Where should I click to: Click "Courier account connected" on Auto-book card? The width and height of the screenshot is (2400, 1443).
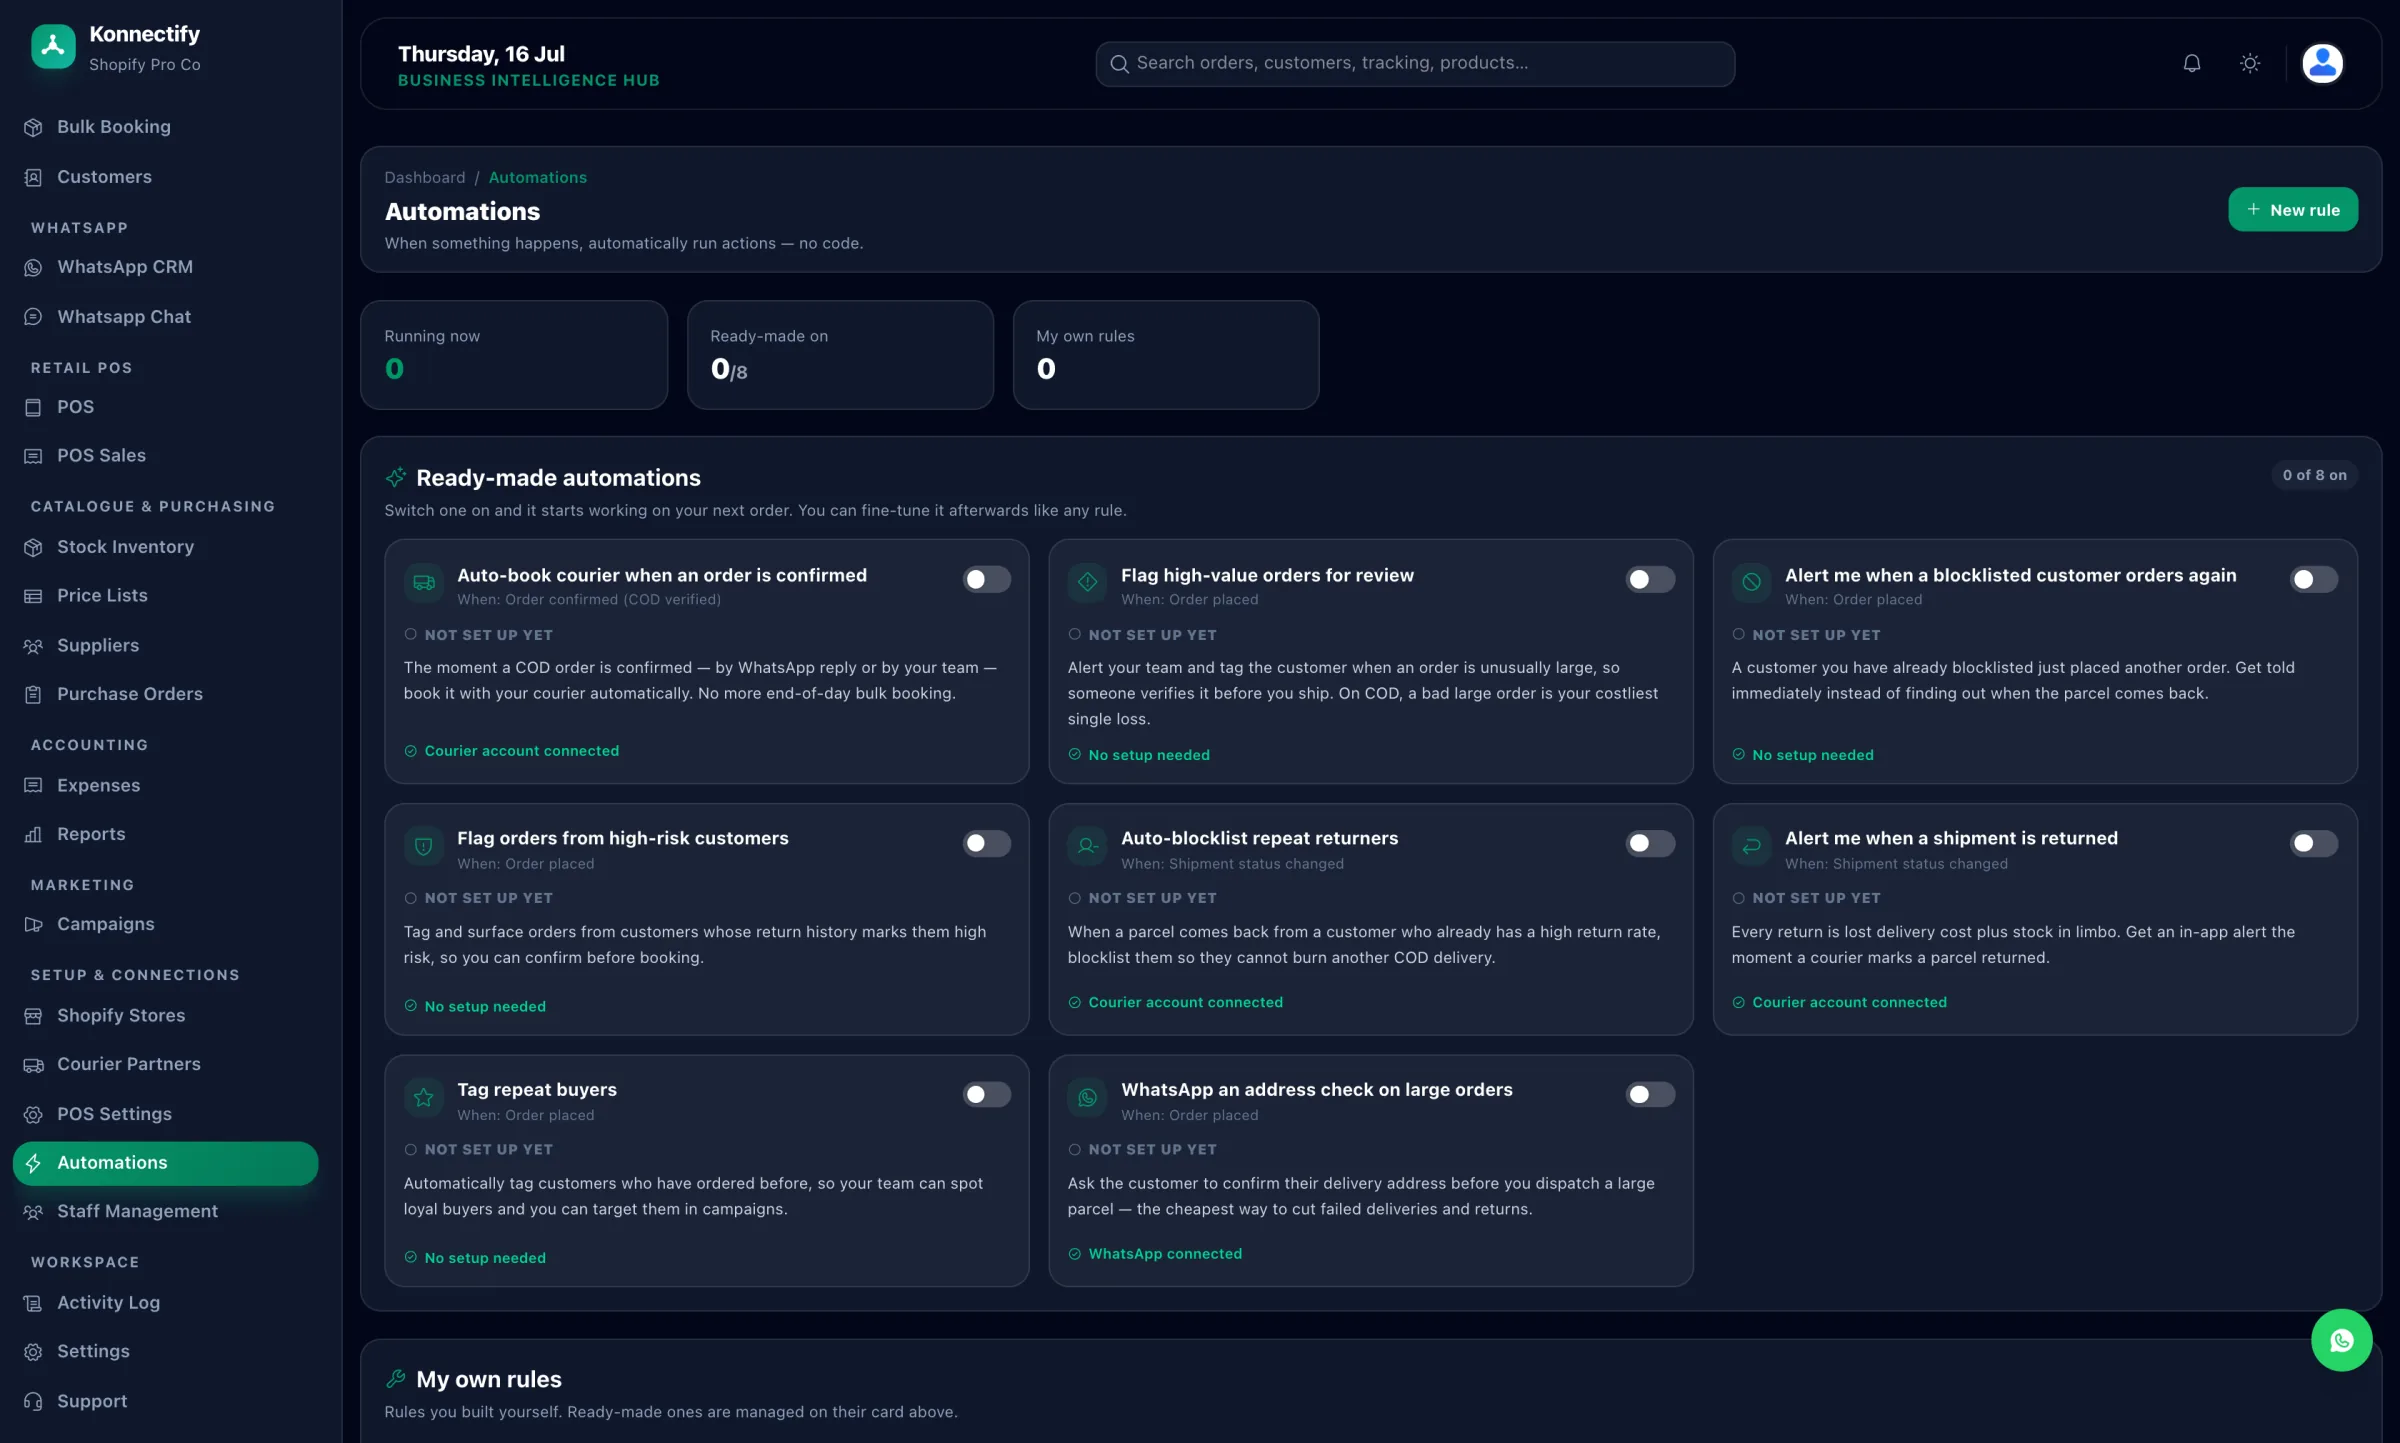click(521, 751)
